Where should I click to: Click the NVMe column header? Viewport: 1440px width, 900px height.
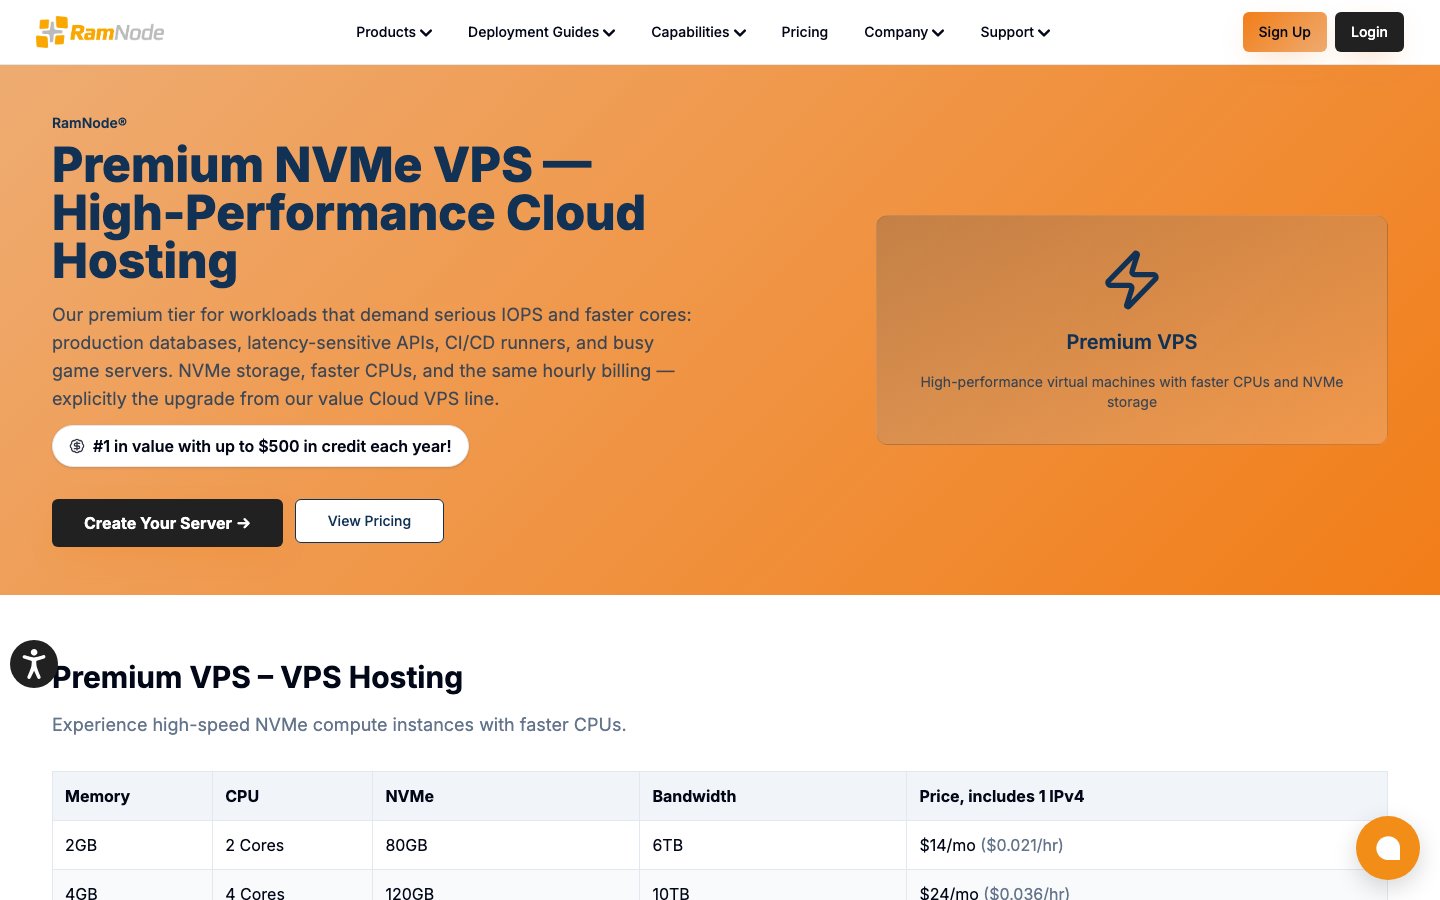coord(506,796)
